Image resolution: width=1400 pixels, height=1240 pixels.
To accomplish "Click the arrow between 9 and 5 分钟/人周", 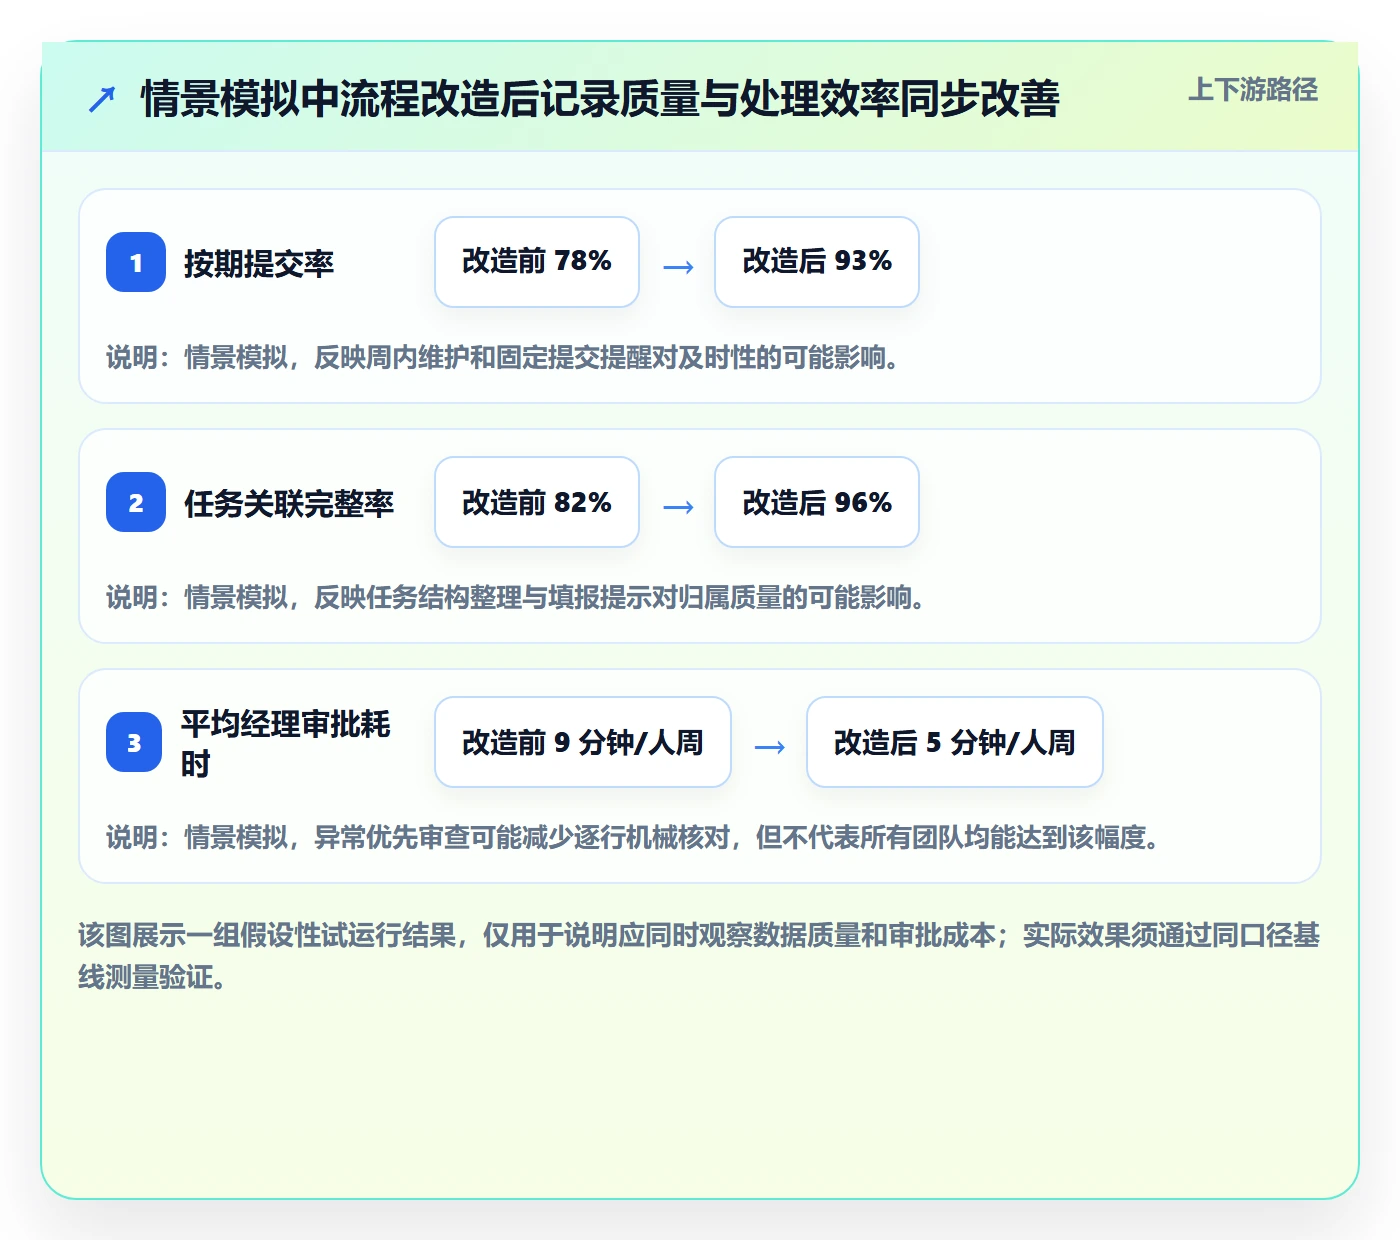I will 769,747.
